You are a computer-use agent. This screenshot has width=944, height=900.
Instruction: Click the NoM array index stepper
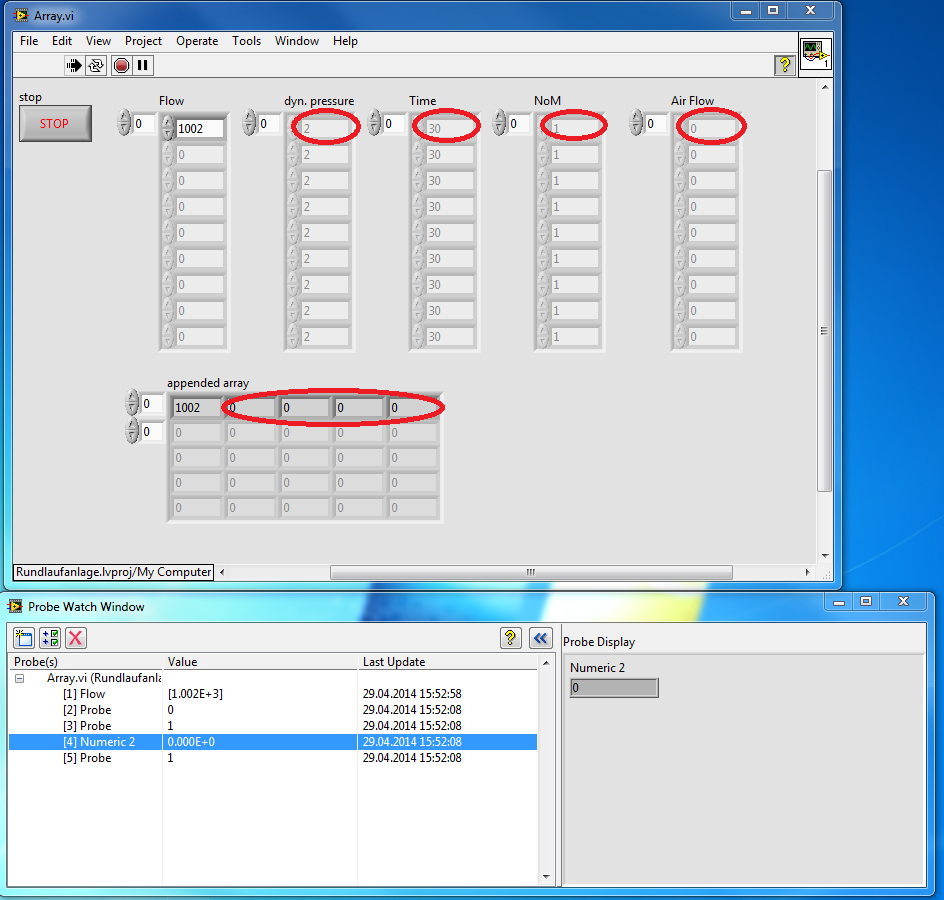pyautogui.click(x=499, y=123)
